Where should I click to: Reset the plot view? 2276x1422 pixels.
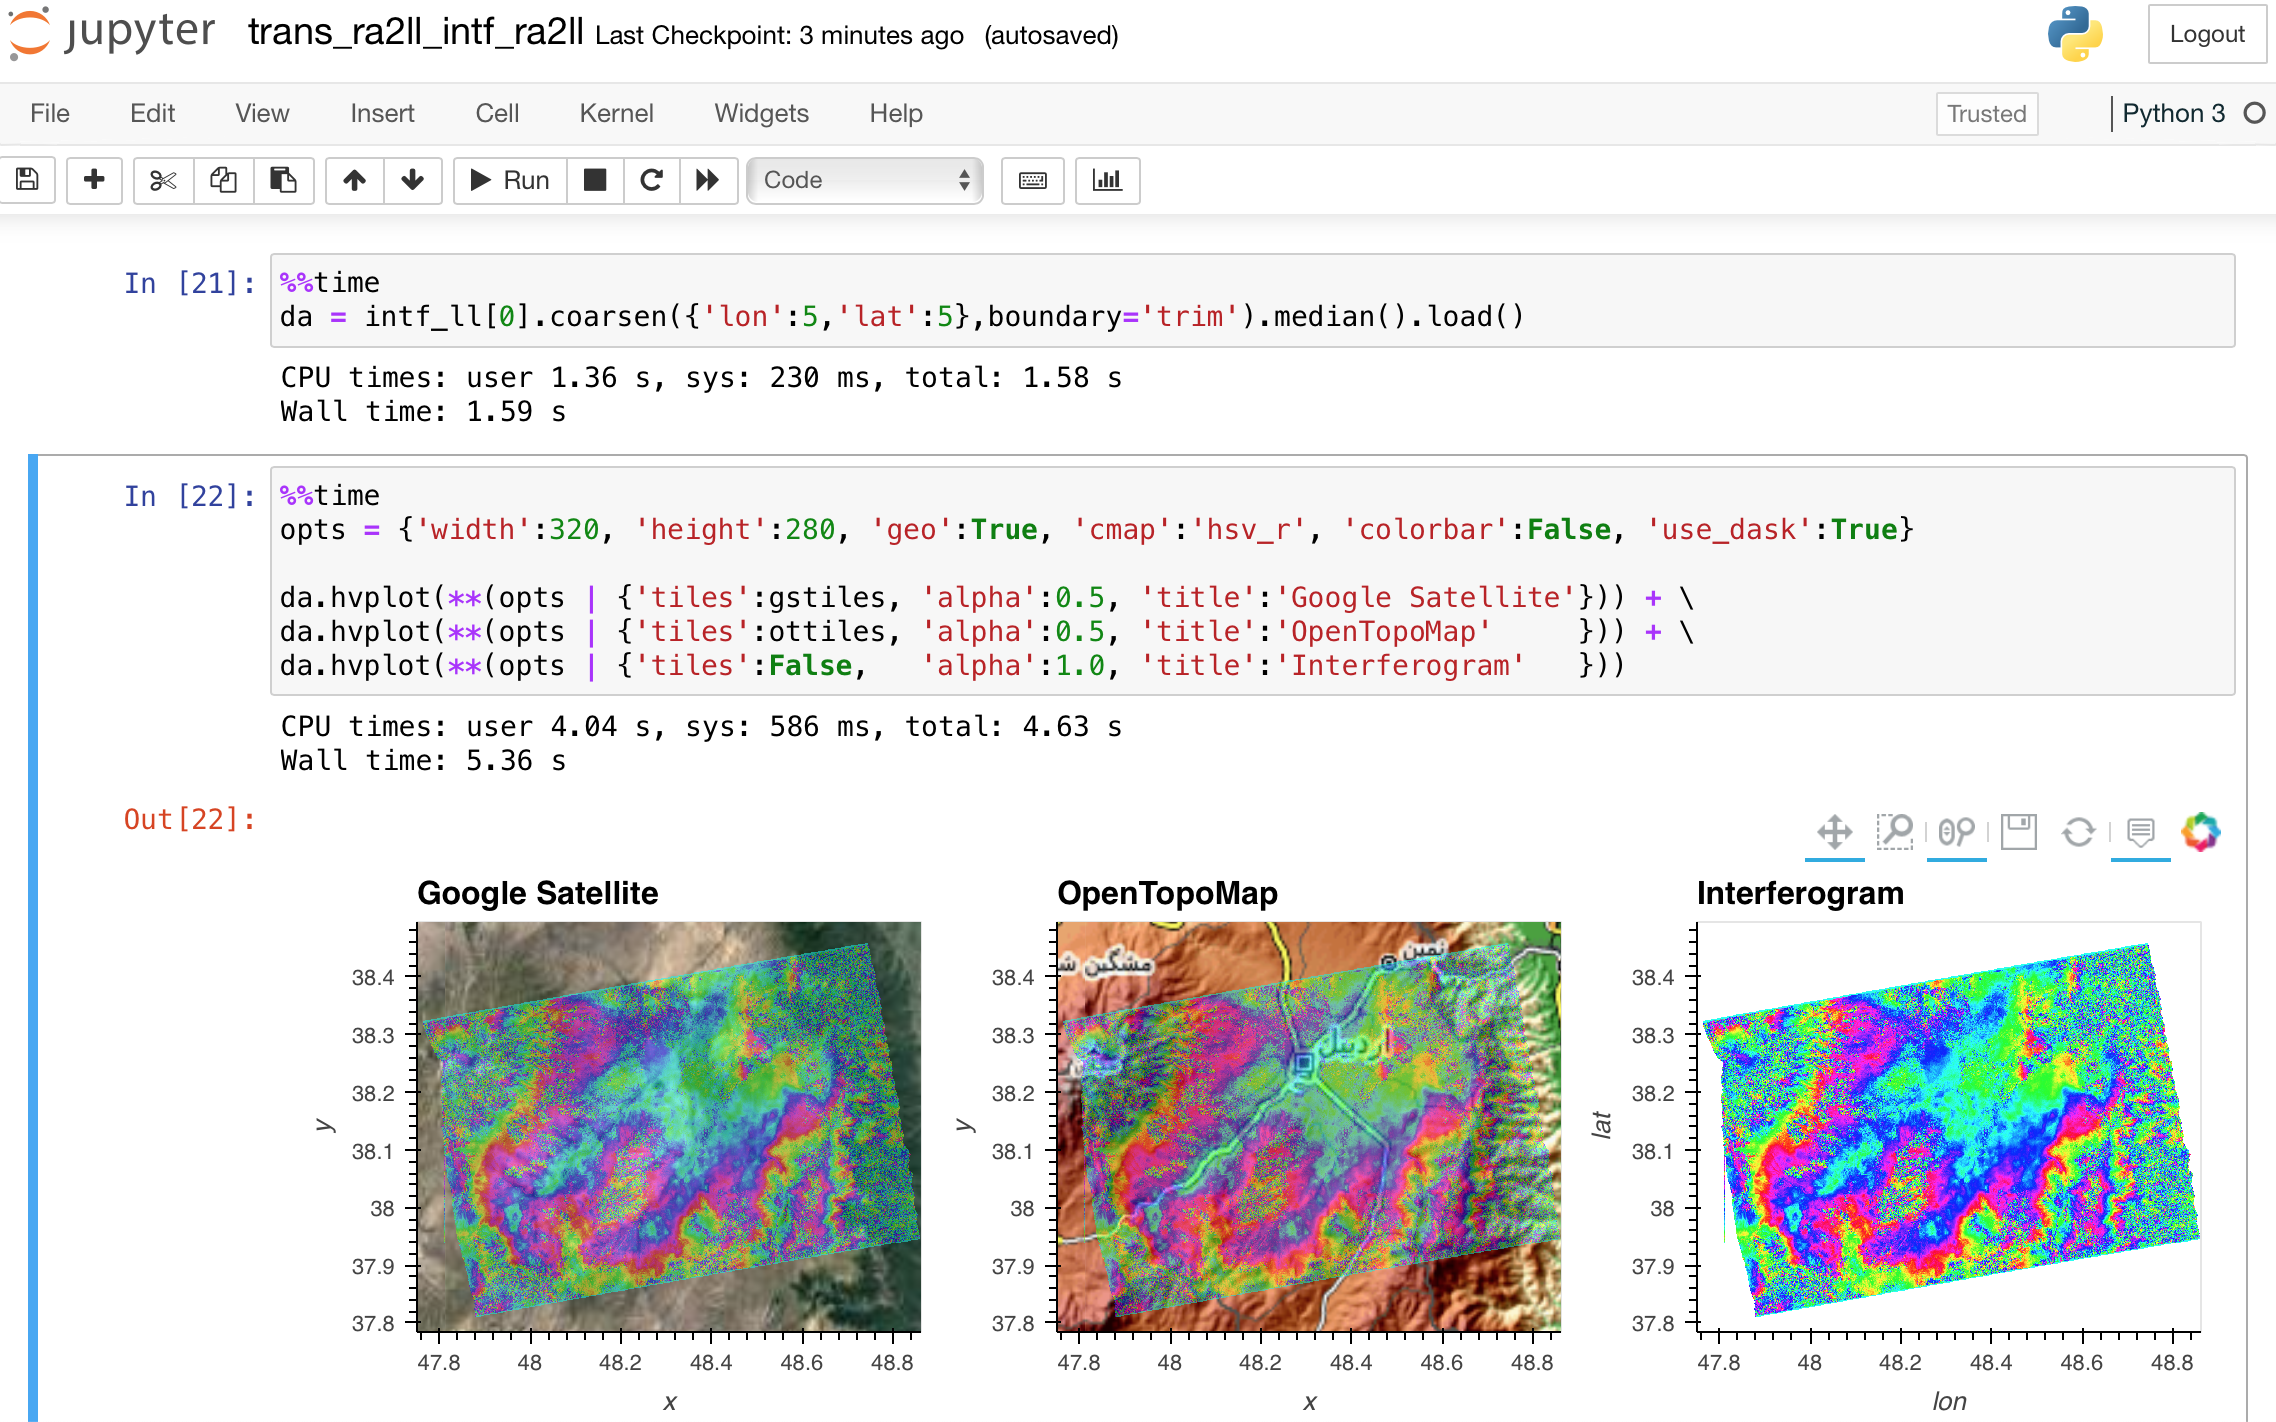[x=2079, y=831]
